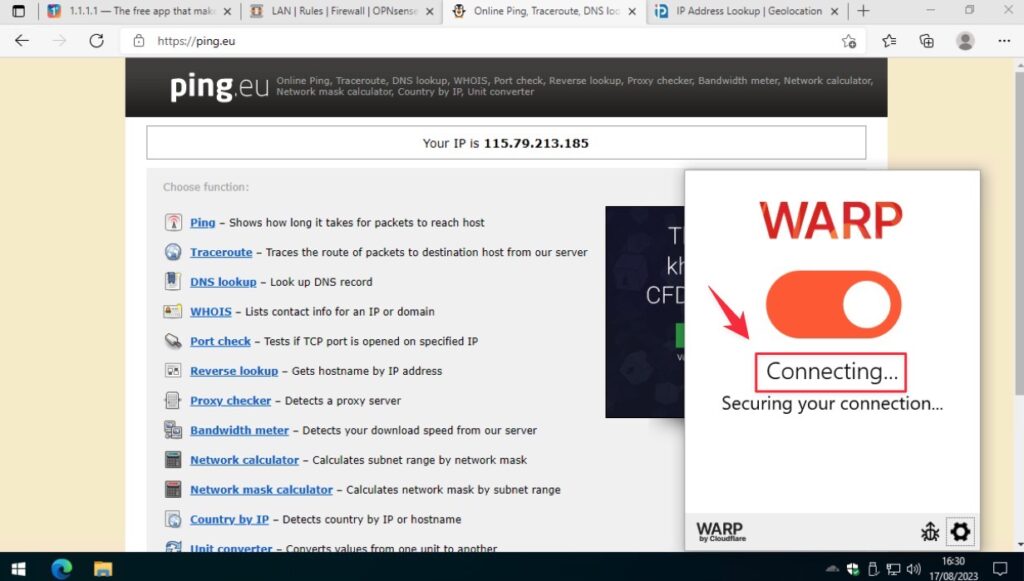Click the Network calculator icon
Screen dimensions: 1024x581
173,460
